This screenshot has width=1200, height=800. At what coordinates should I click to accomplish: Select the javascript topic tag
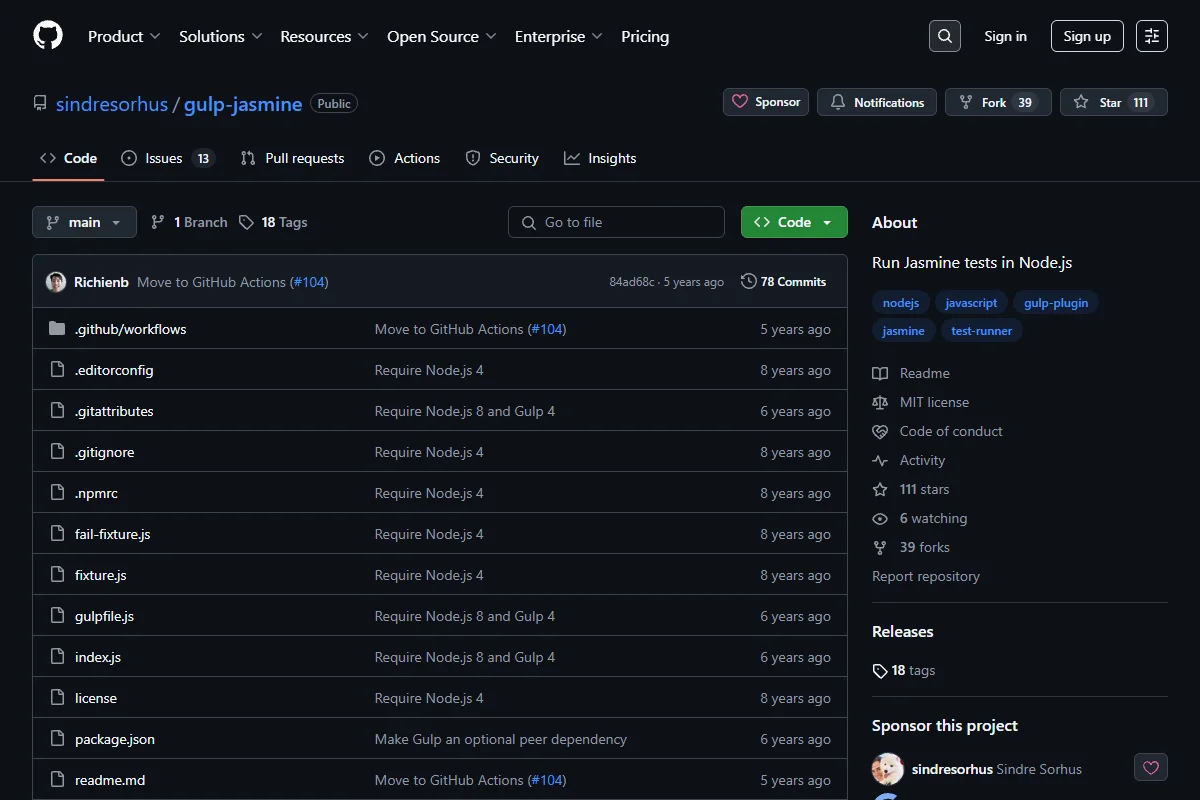pos(971,302)
